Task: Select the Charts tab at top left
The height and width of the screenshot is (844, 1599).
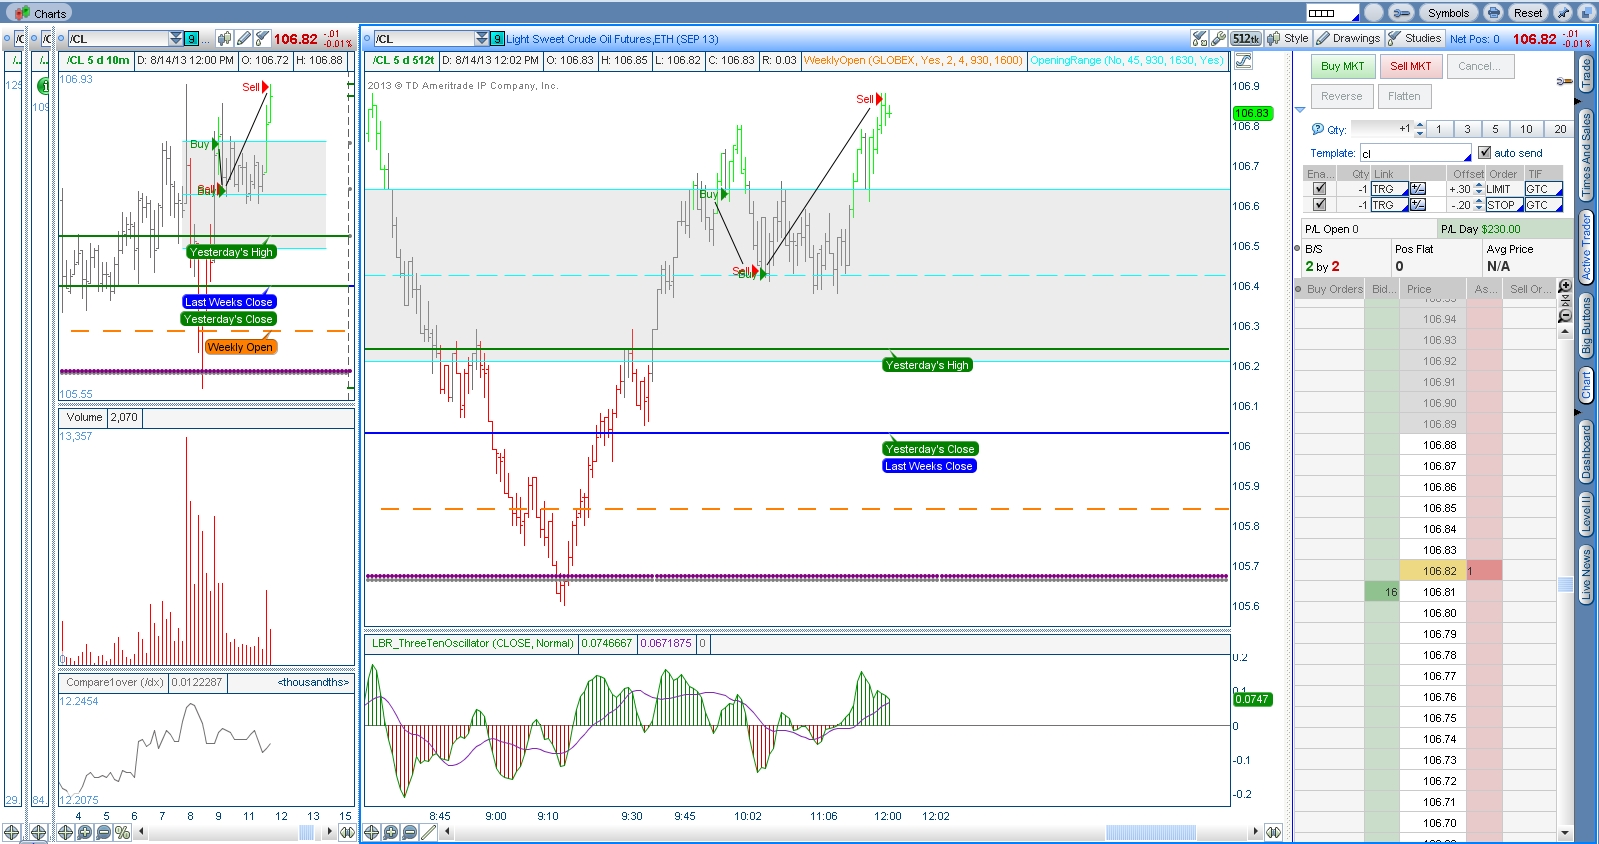Action: pyautogui.click(x=41, y=13)
